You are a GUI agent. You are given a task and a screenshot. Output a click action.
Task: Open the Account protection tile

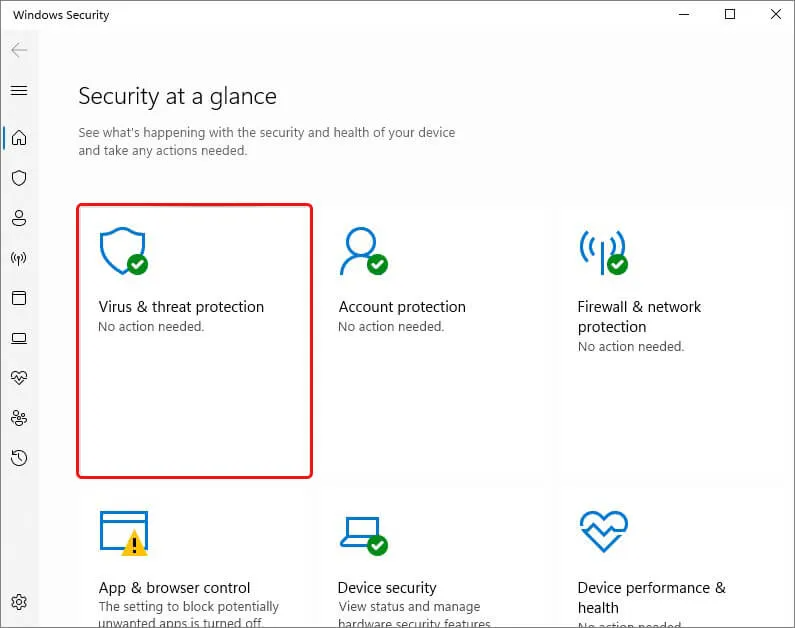434,341
